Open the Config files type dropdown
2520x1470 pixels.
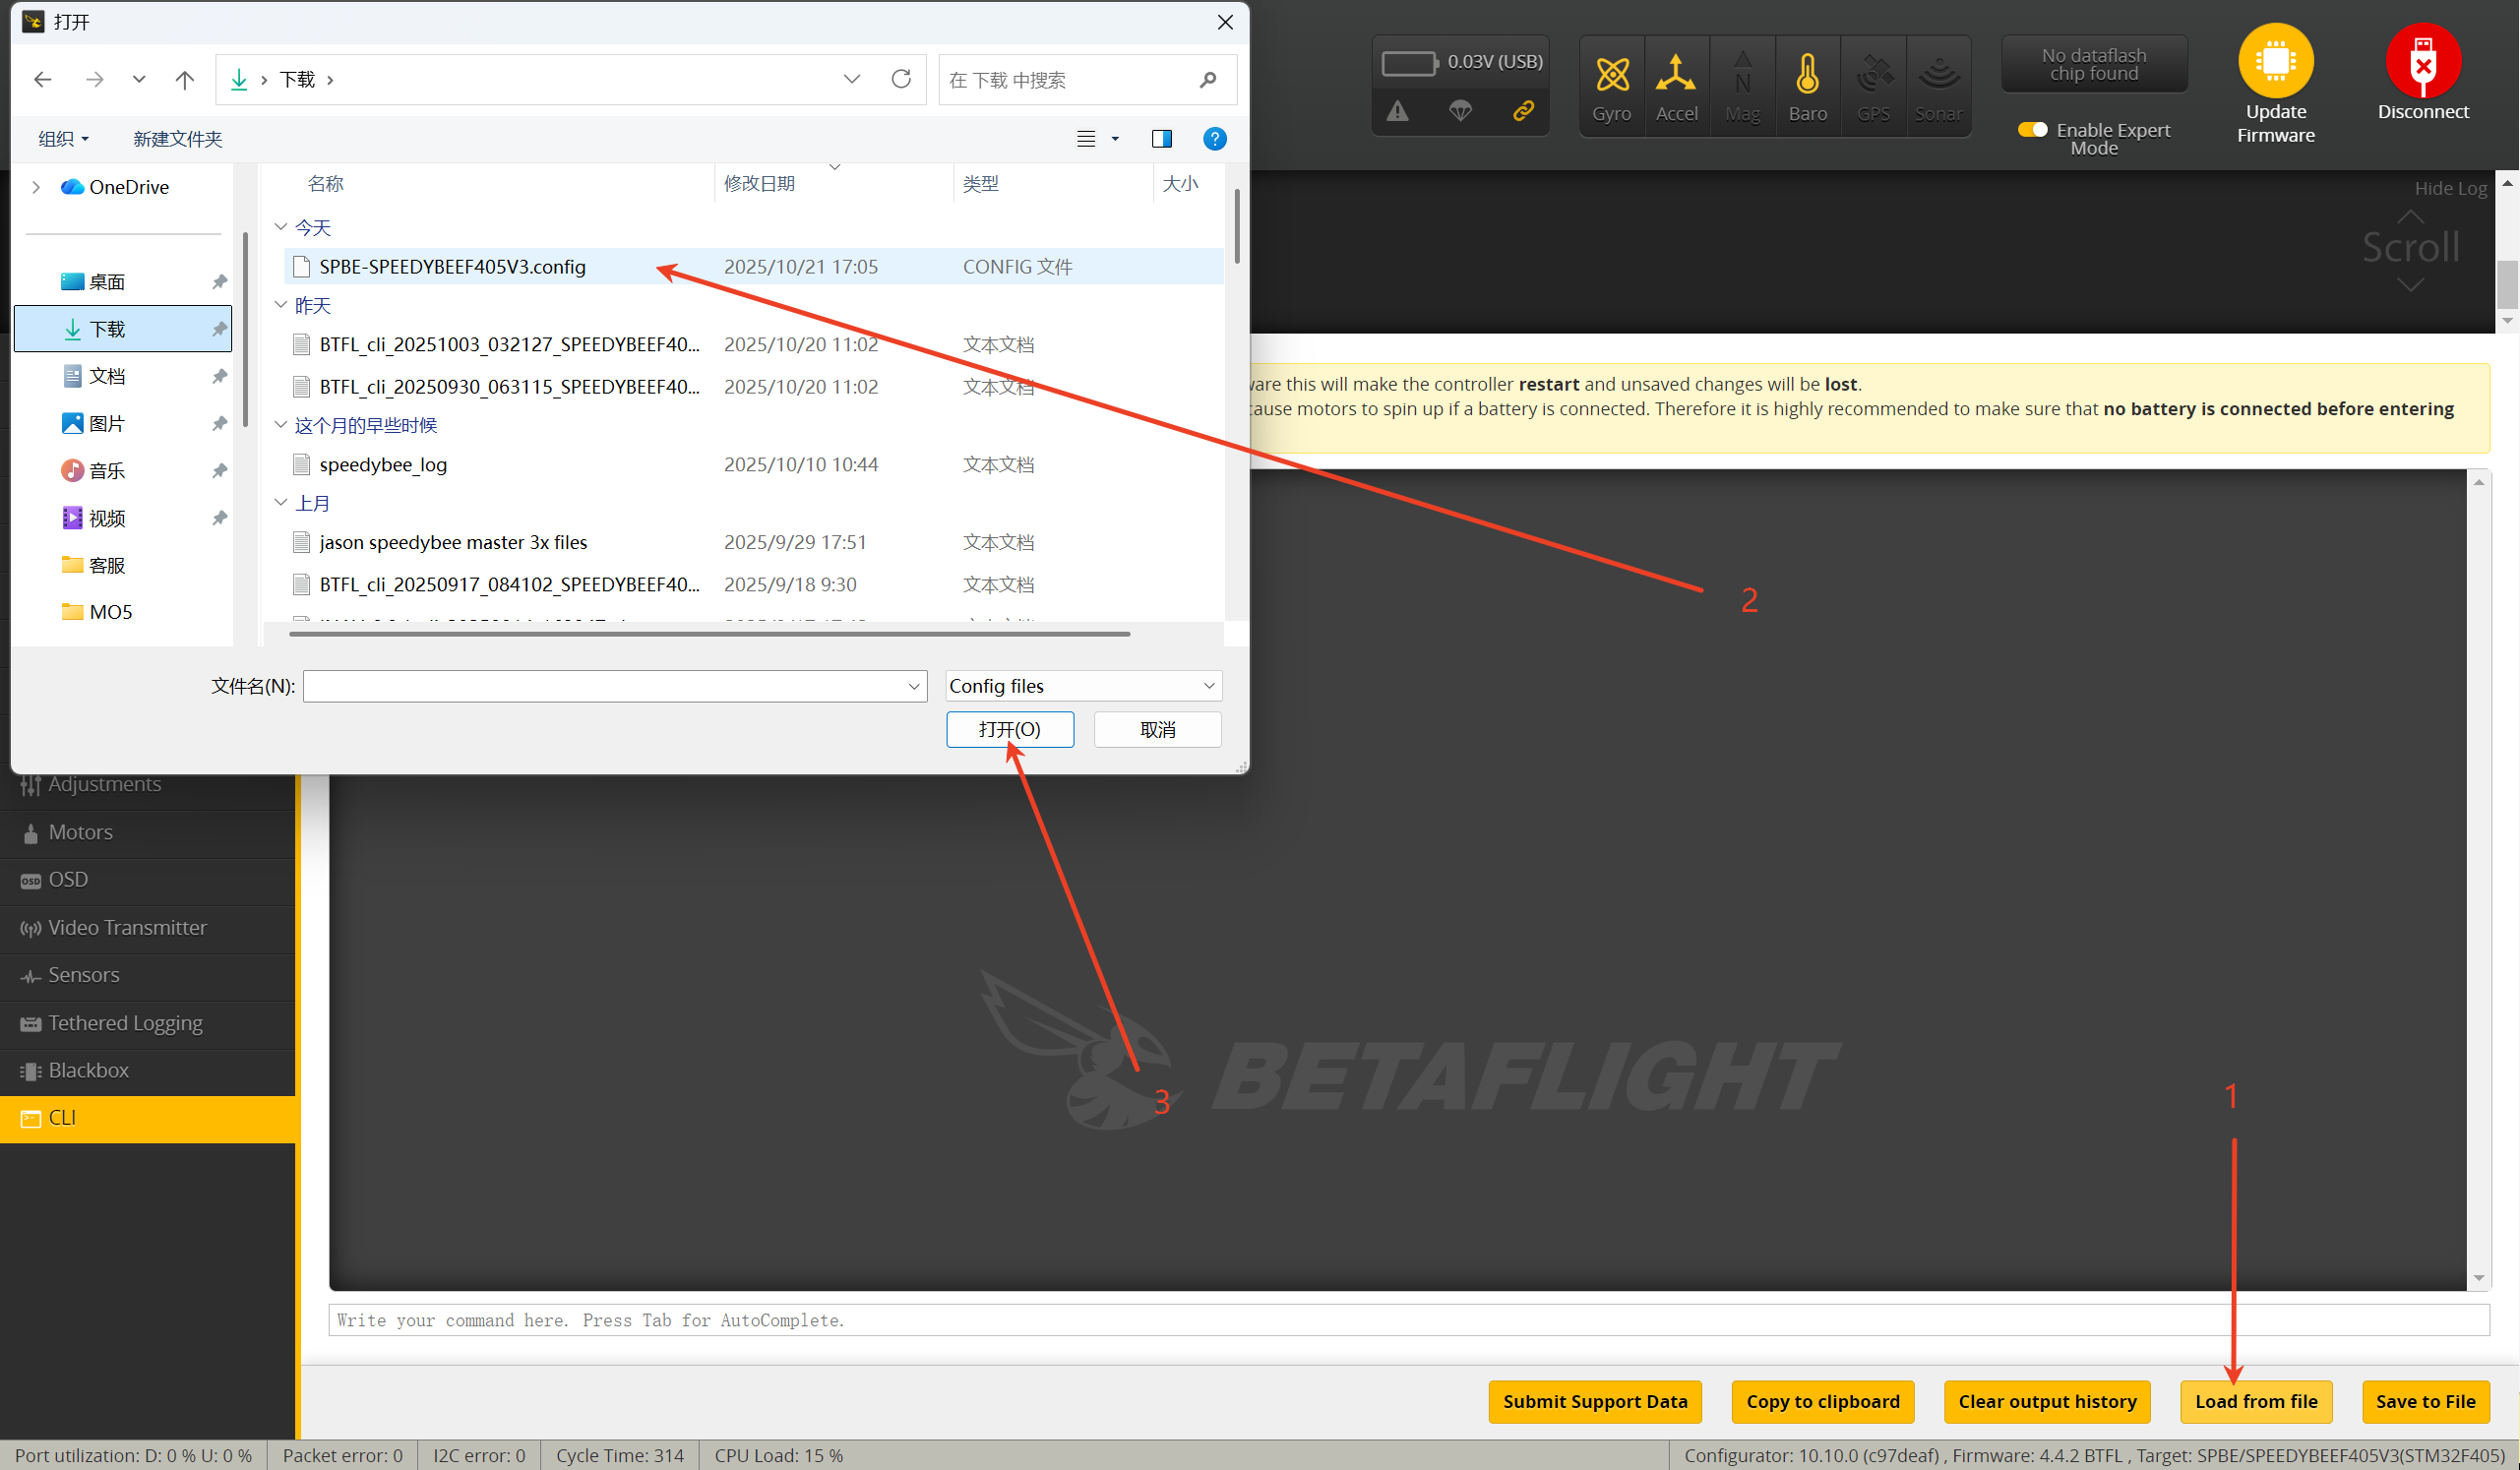tap(1083, 686)
